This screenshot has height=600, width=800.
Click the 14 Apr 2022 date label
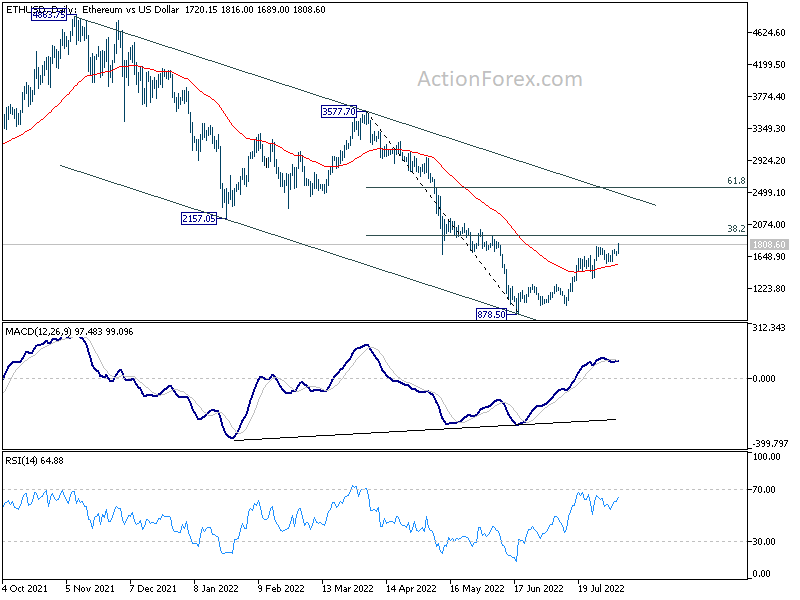411,589
